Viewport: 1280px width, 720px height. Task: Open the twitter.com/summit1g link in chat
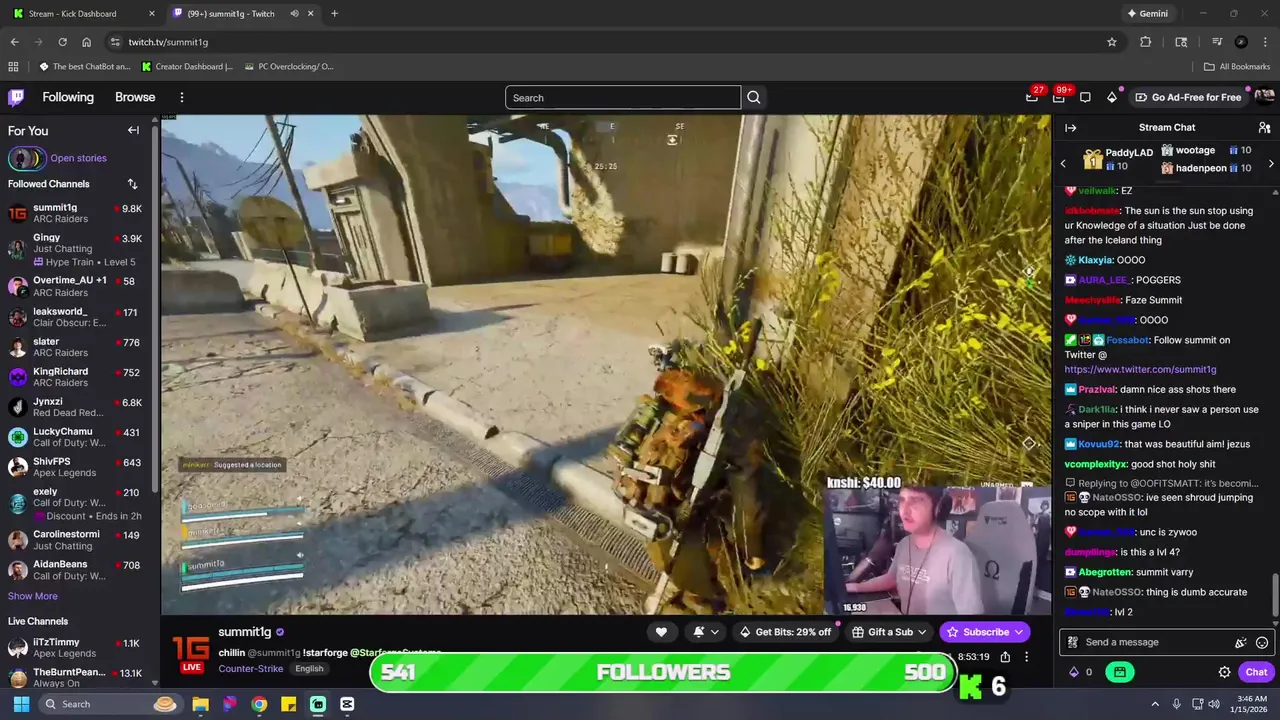pos(1140,370)
